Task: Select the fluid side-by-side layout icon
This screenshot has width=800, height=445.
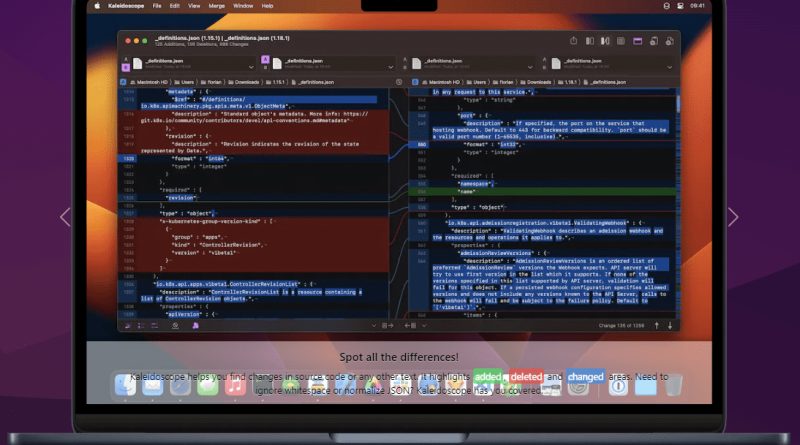Action: point(605,41)
